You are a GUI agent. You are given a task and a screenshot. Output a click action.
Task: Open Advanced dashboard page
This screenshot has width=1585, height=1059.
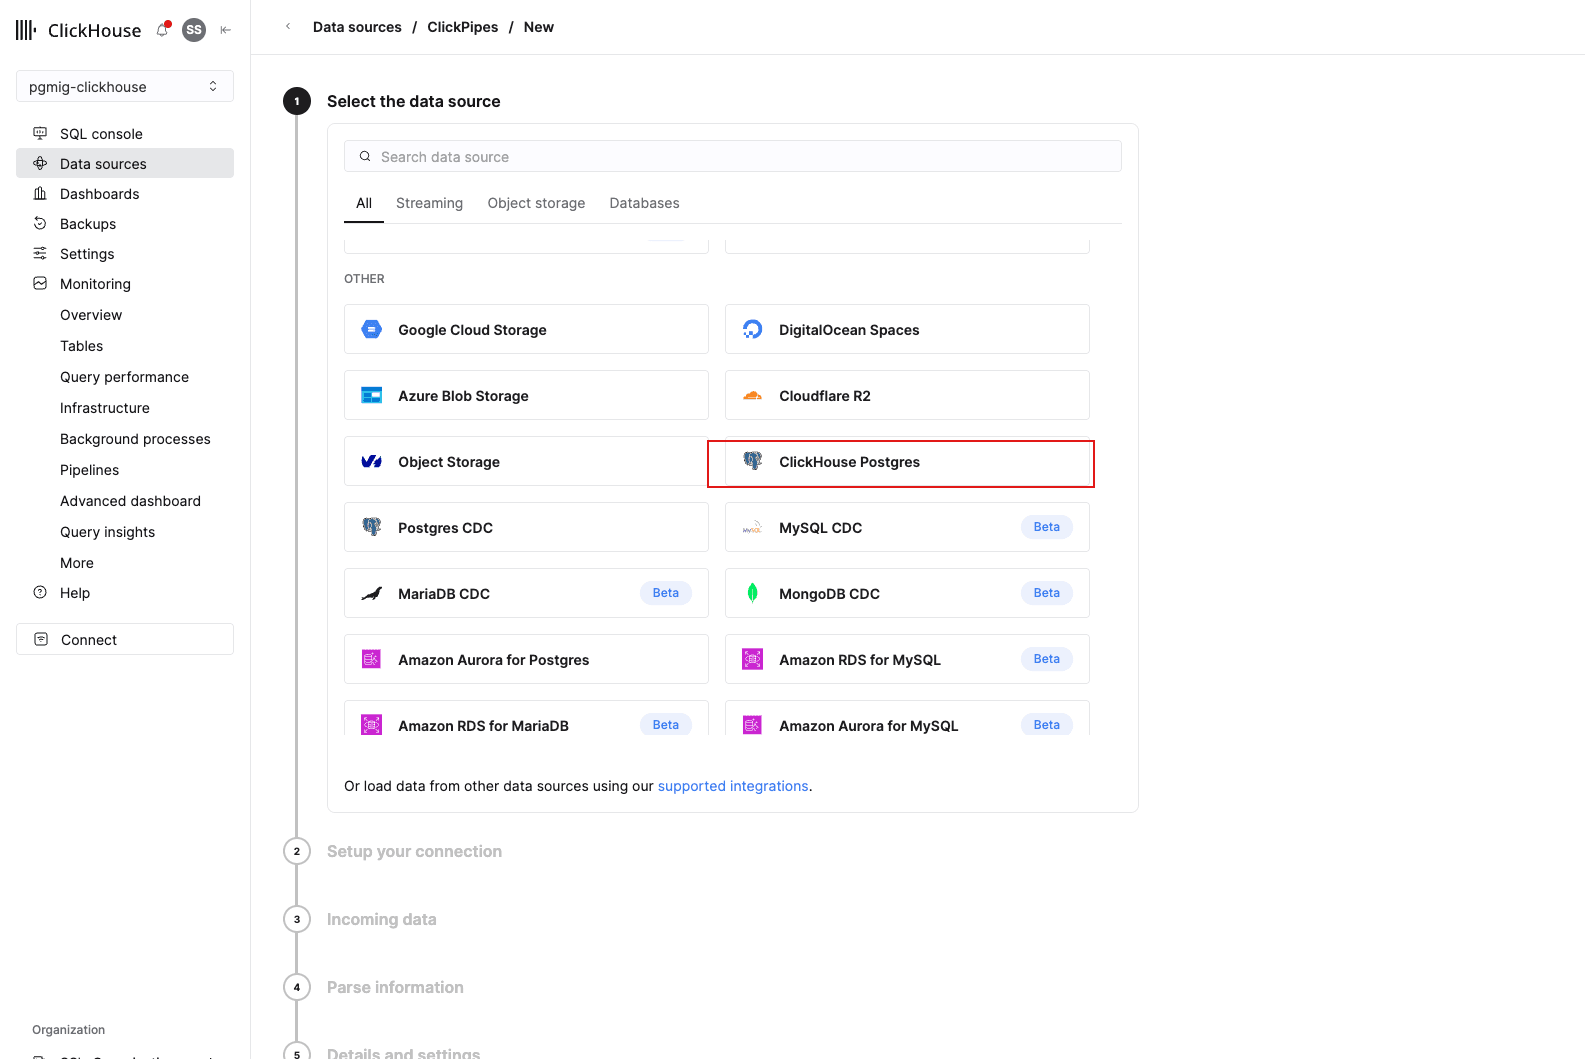[131, 501]
